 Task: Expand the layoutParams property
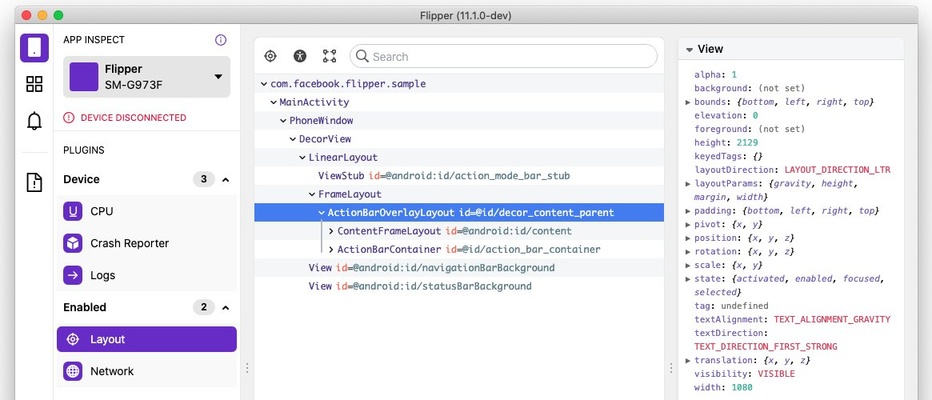688,184
